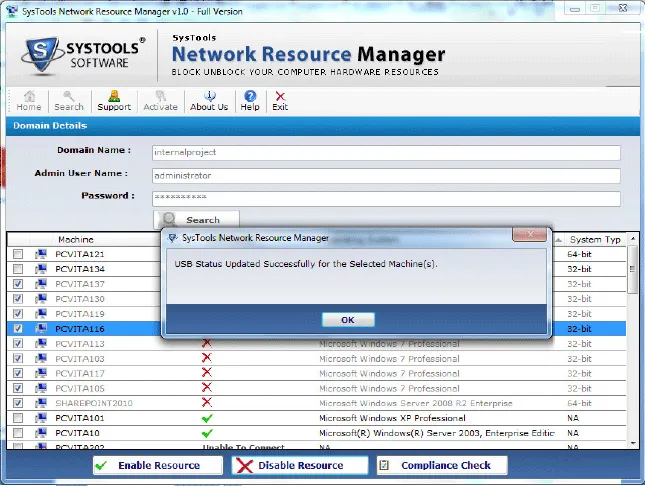Screen dimensions: 645x486
Task: Click green check status for PCVITA101
Action: tap(207, 418)
